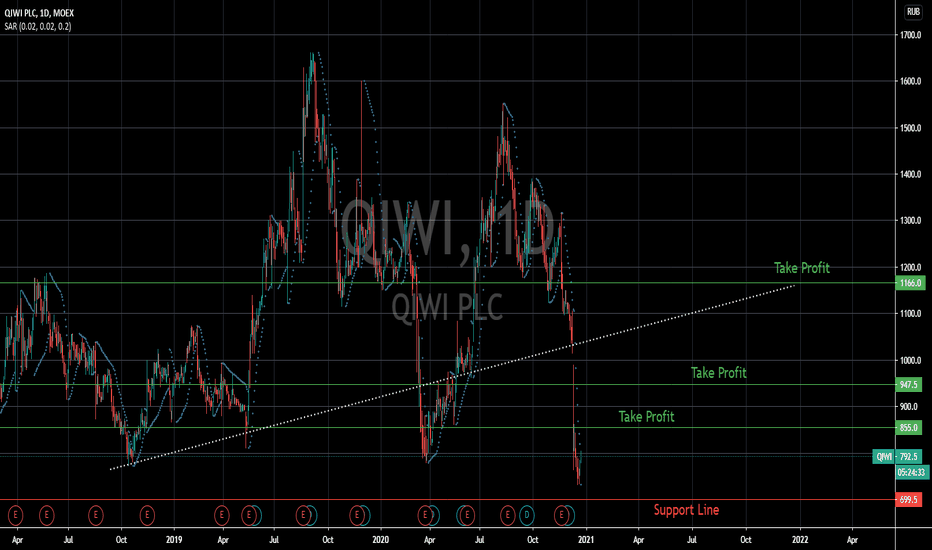Viewport: 932px width, 550px height.
Task: Click the 1600.0 price scale label
Action: 909,81
